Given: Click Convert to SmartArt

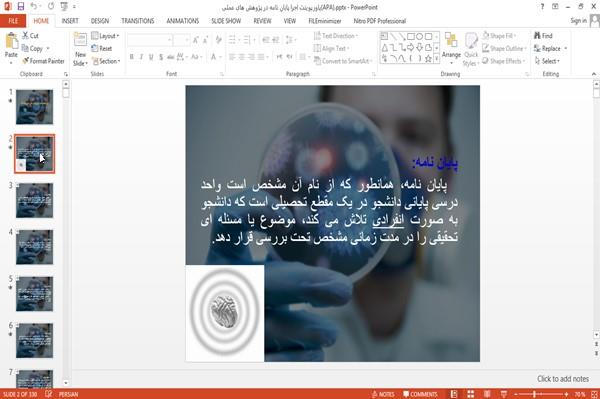Looking at the screenshot, I should [x=342, y=61].
